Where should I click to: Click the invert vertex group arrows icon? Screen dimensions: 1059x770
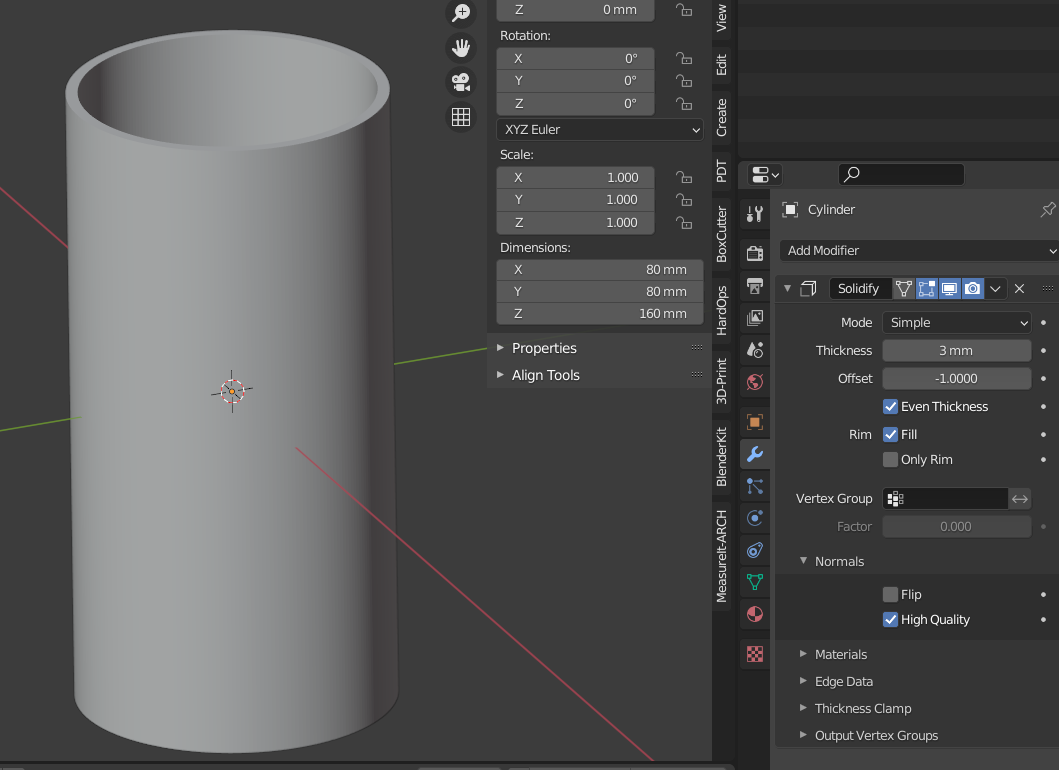(x=1020, y=498)
